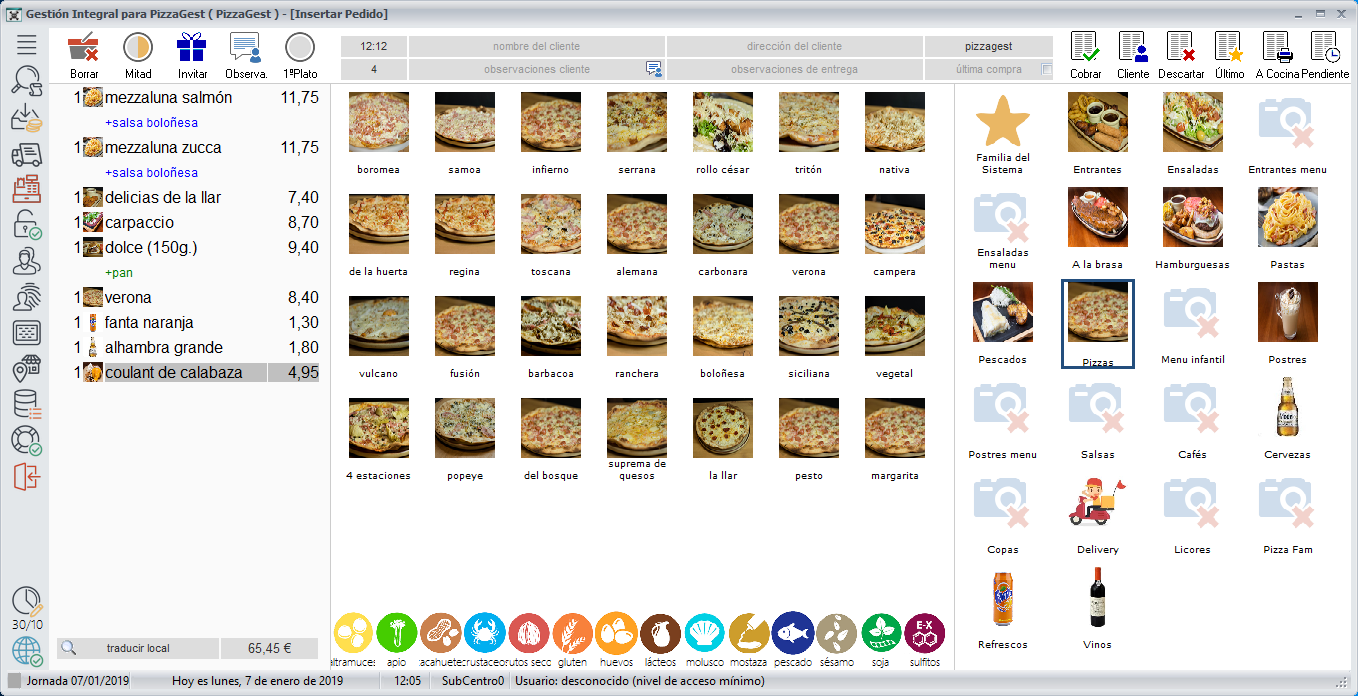Image resolution: width=1358 pixels, height=696 pixels.
Task: Click the exit door icon in sidebar
Action: pyautogui.click(x=26, y=477)
